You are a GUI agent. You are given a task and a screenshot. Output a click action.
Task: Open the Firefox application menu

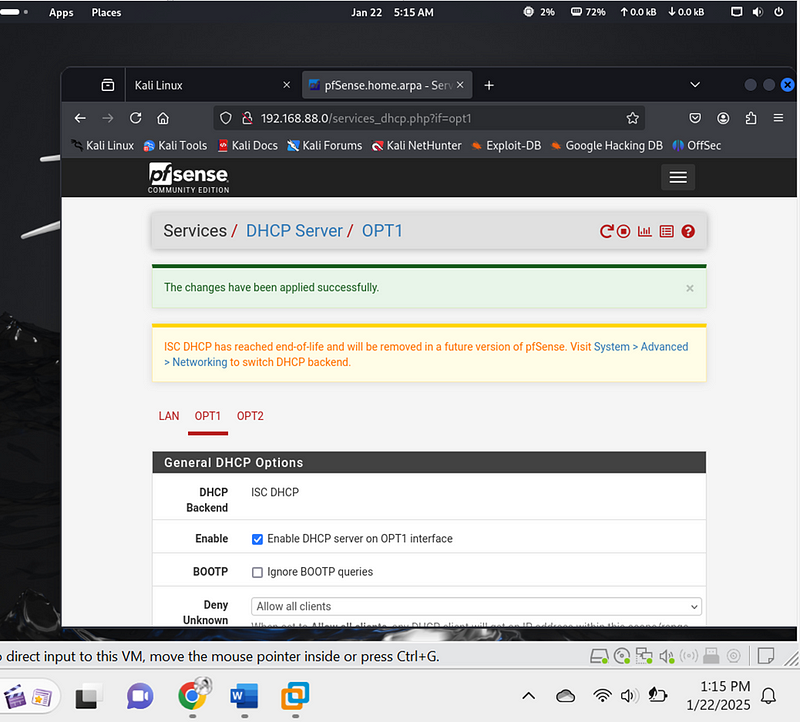pyautogui.click(x=778, y=118)
